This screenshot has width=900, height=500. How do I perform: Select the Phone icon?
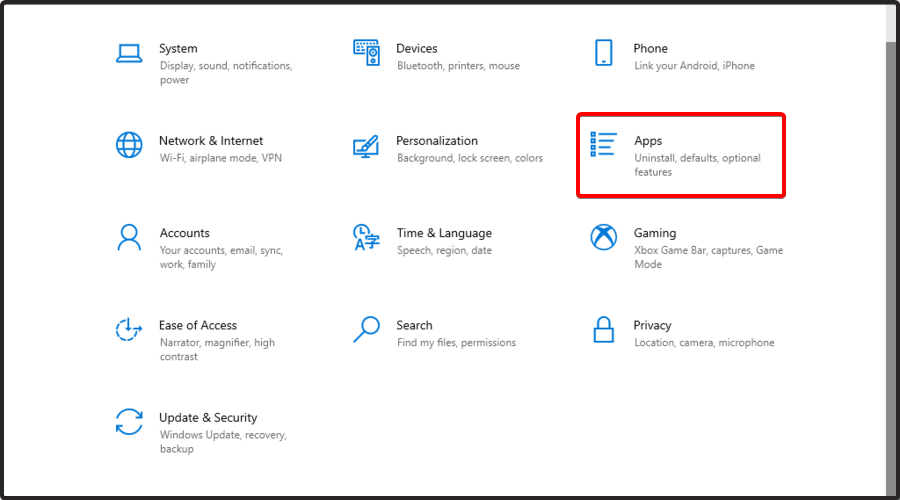[603, 52]
